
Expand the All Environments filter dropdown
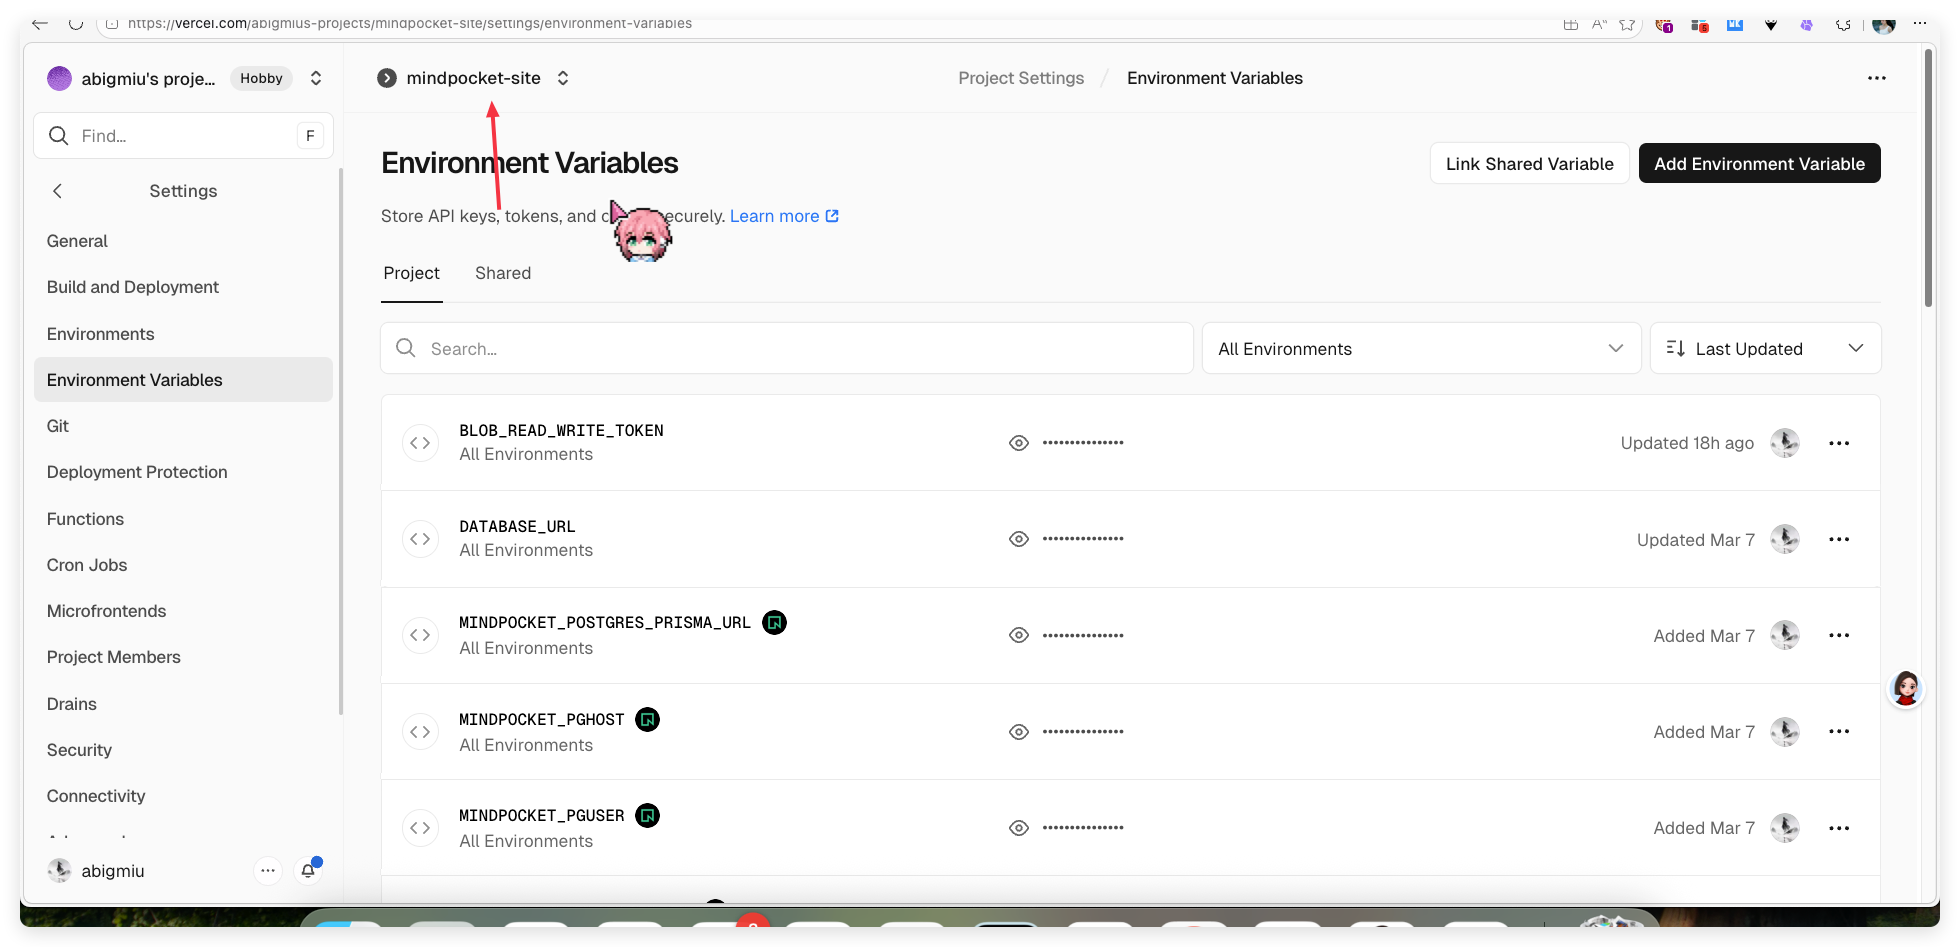[x=1420, y=349]
